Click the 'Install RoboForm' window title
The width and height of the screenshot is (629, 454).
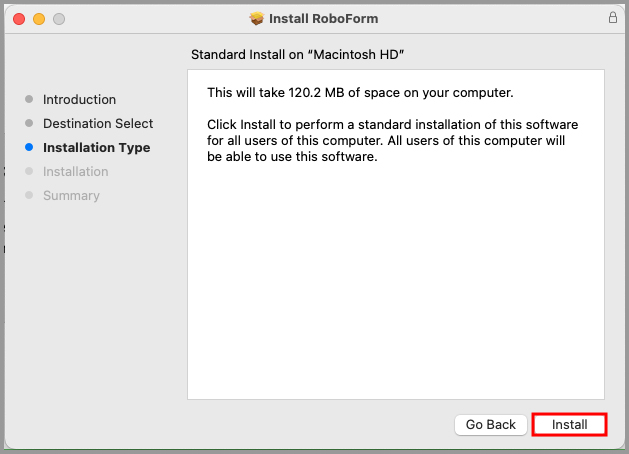pos(323,18)
